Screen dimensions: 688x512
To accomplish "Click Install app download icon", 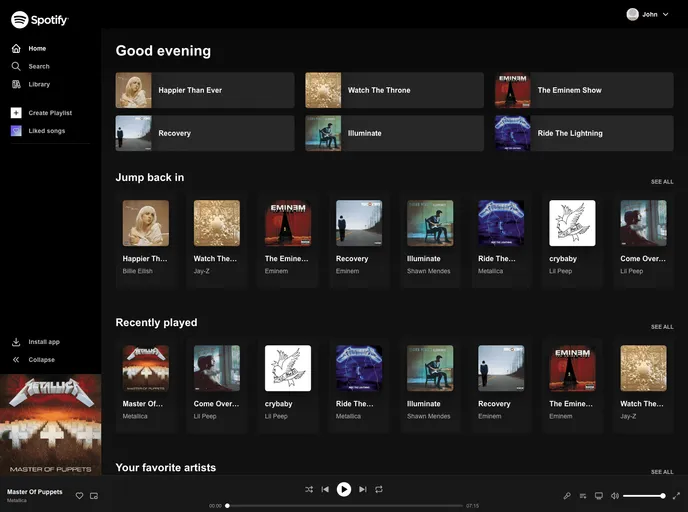I will coord(16,342).
